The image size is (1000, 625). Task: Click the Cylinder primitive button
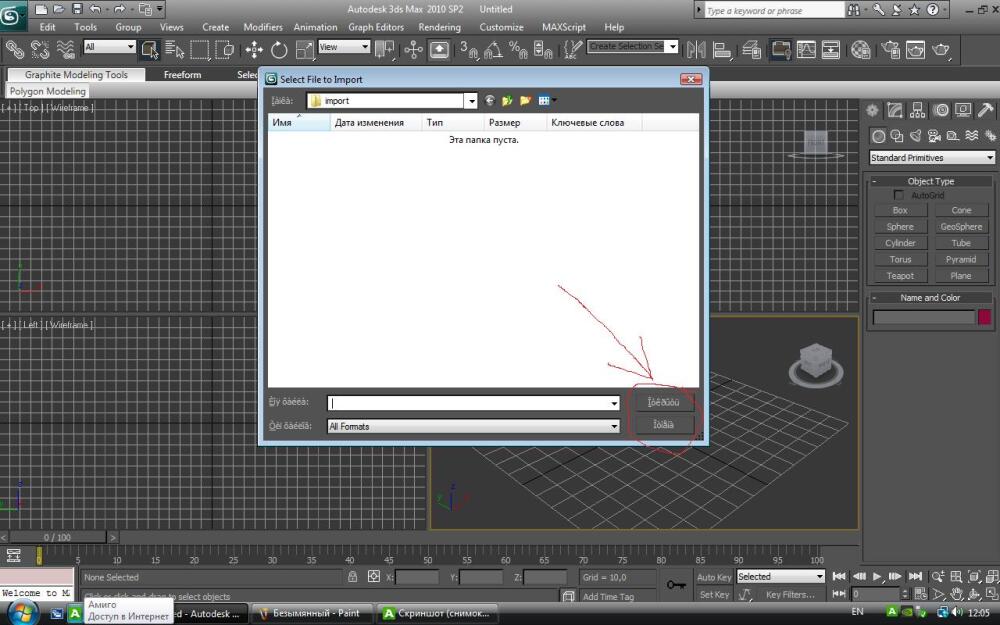[x=900, y=243]
